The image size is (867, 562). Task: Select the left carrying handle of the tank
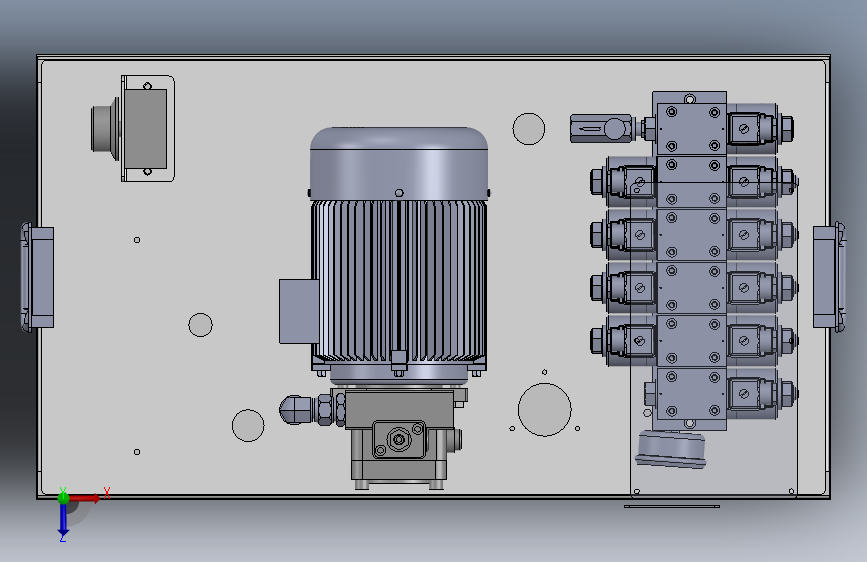[x=37, y=277]
